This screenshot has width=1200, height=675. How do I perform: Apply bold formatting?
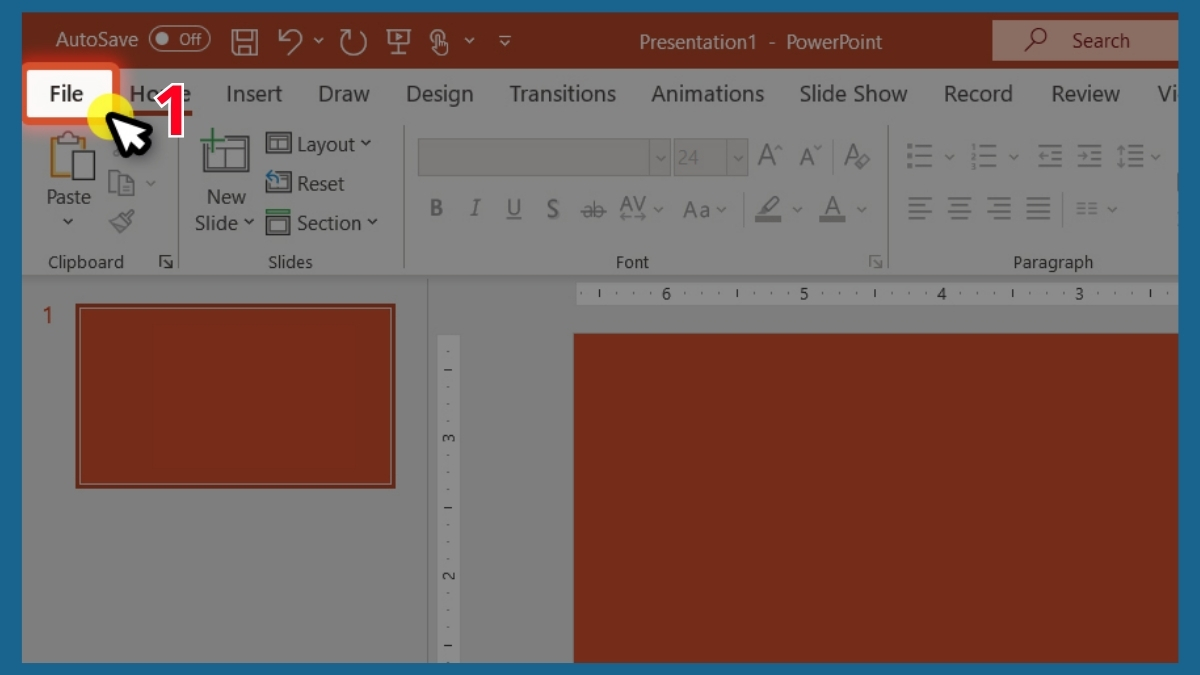click(435, 208)
